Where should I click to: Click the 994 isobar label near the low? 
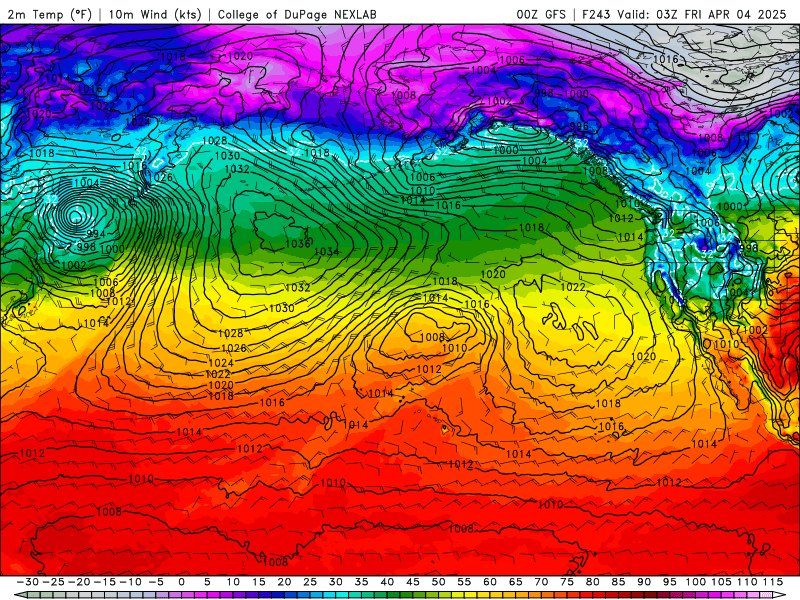click(x=95, y=234)
